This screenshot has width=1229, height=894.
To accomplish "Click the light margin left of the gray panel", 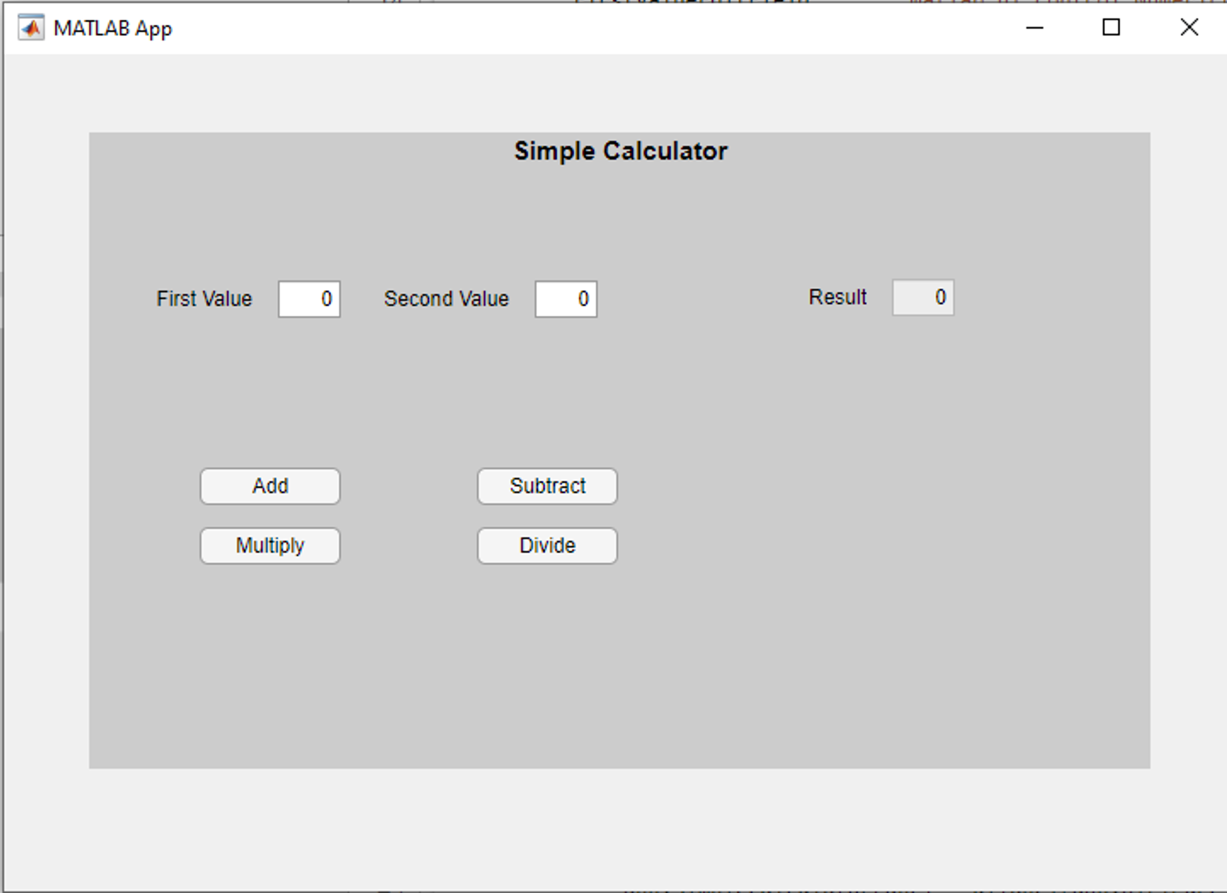I will 46,450.
